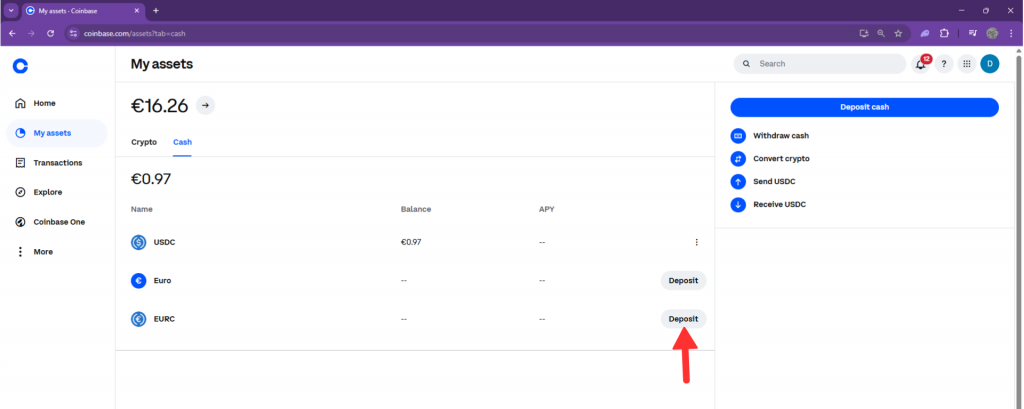Click the Euro currency icon
The image size is (1024, 409).
click(x=138, y=281)
